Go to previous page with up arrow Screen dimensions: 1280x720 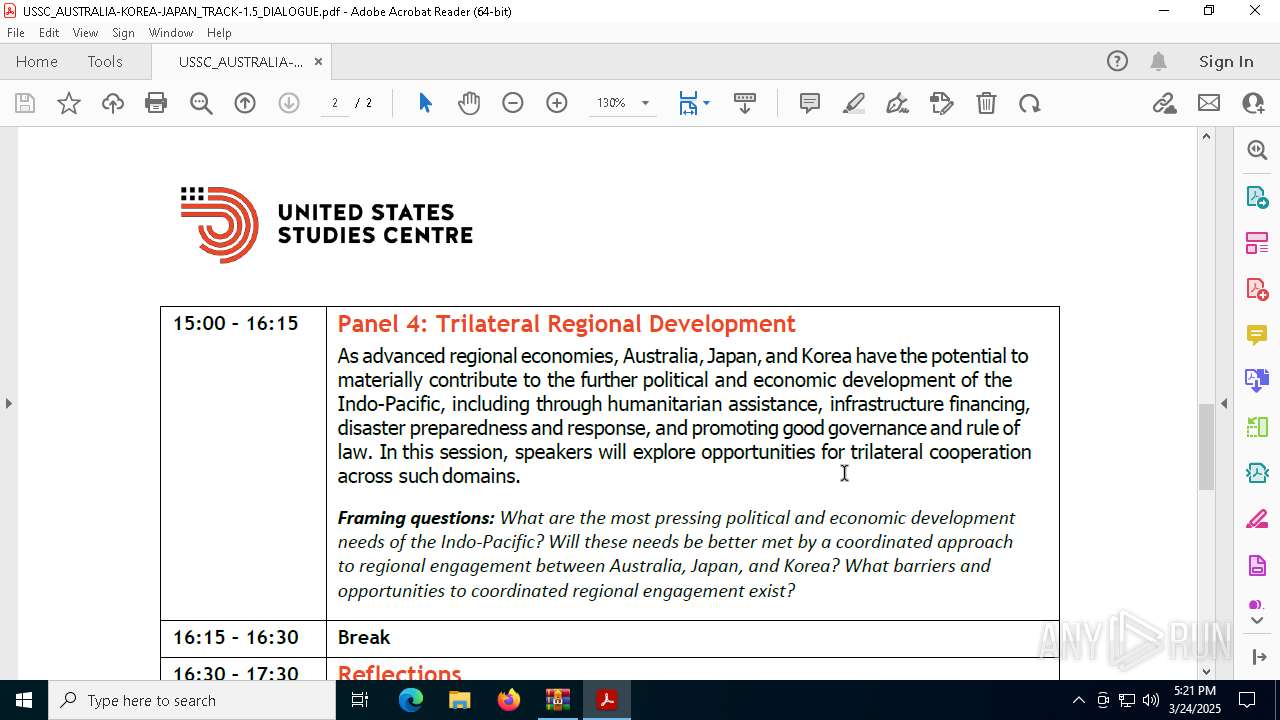coord(245,103)
